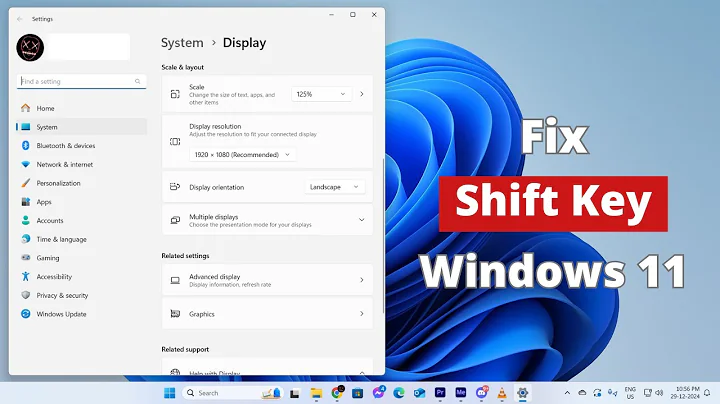Click the OneDrive cloud tray icon
Viewport: 720px width, 404px height.
pyautogui.click(x=582, y=393)
